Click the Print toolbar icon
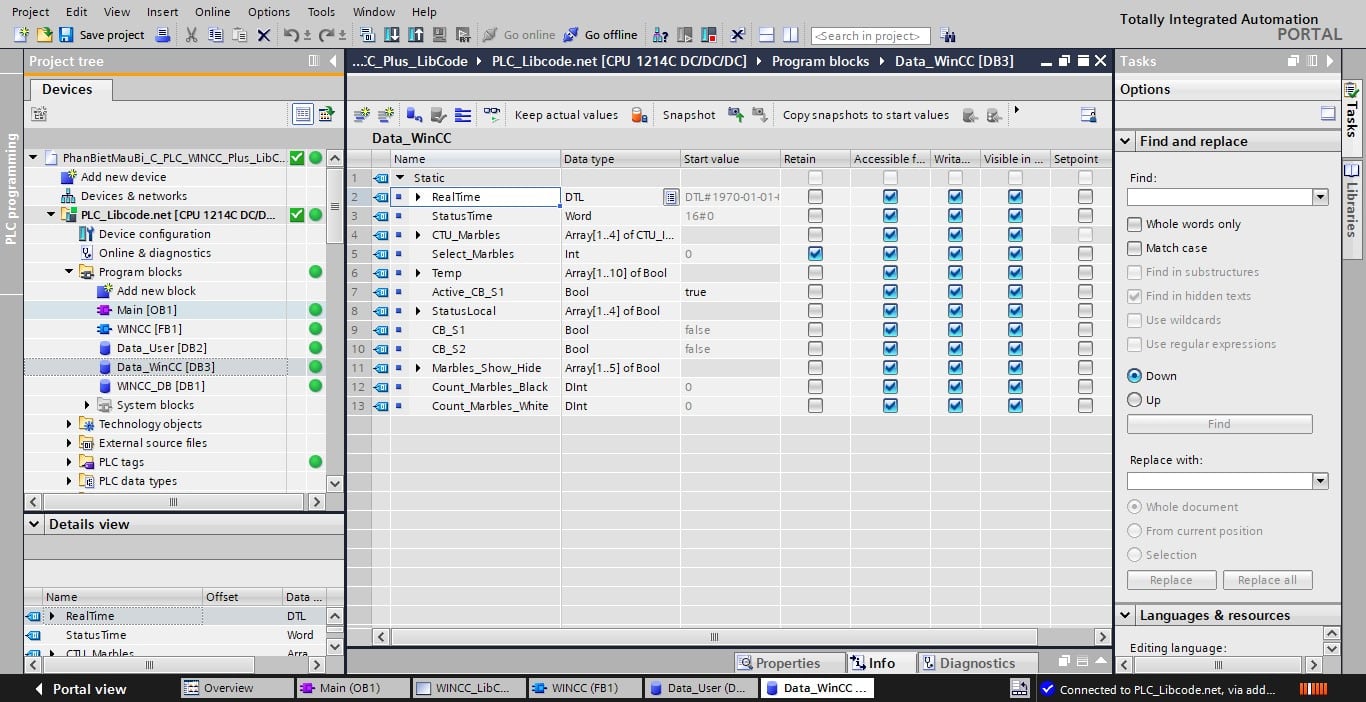The height and width of the screenshot is (702, 1366). (x=164, y=35)
